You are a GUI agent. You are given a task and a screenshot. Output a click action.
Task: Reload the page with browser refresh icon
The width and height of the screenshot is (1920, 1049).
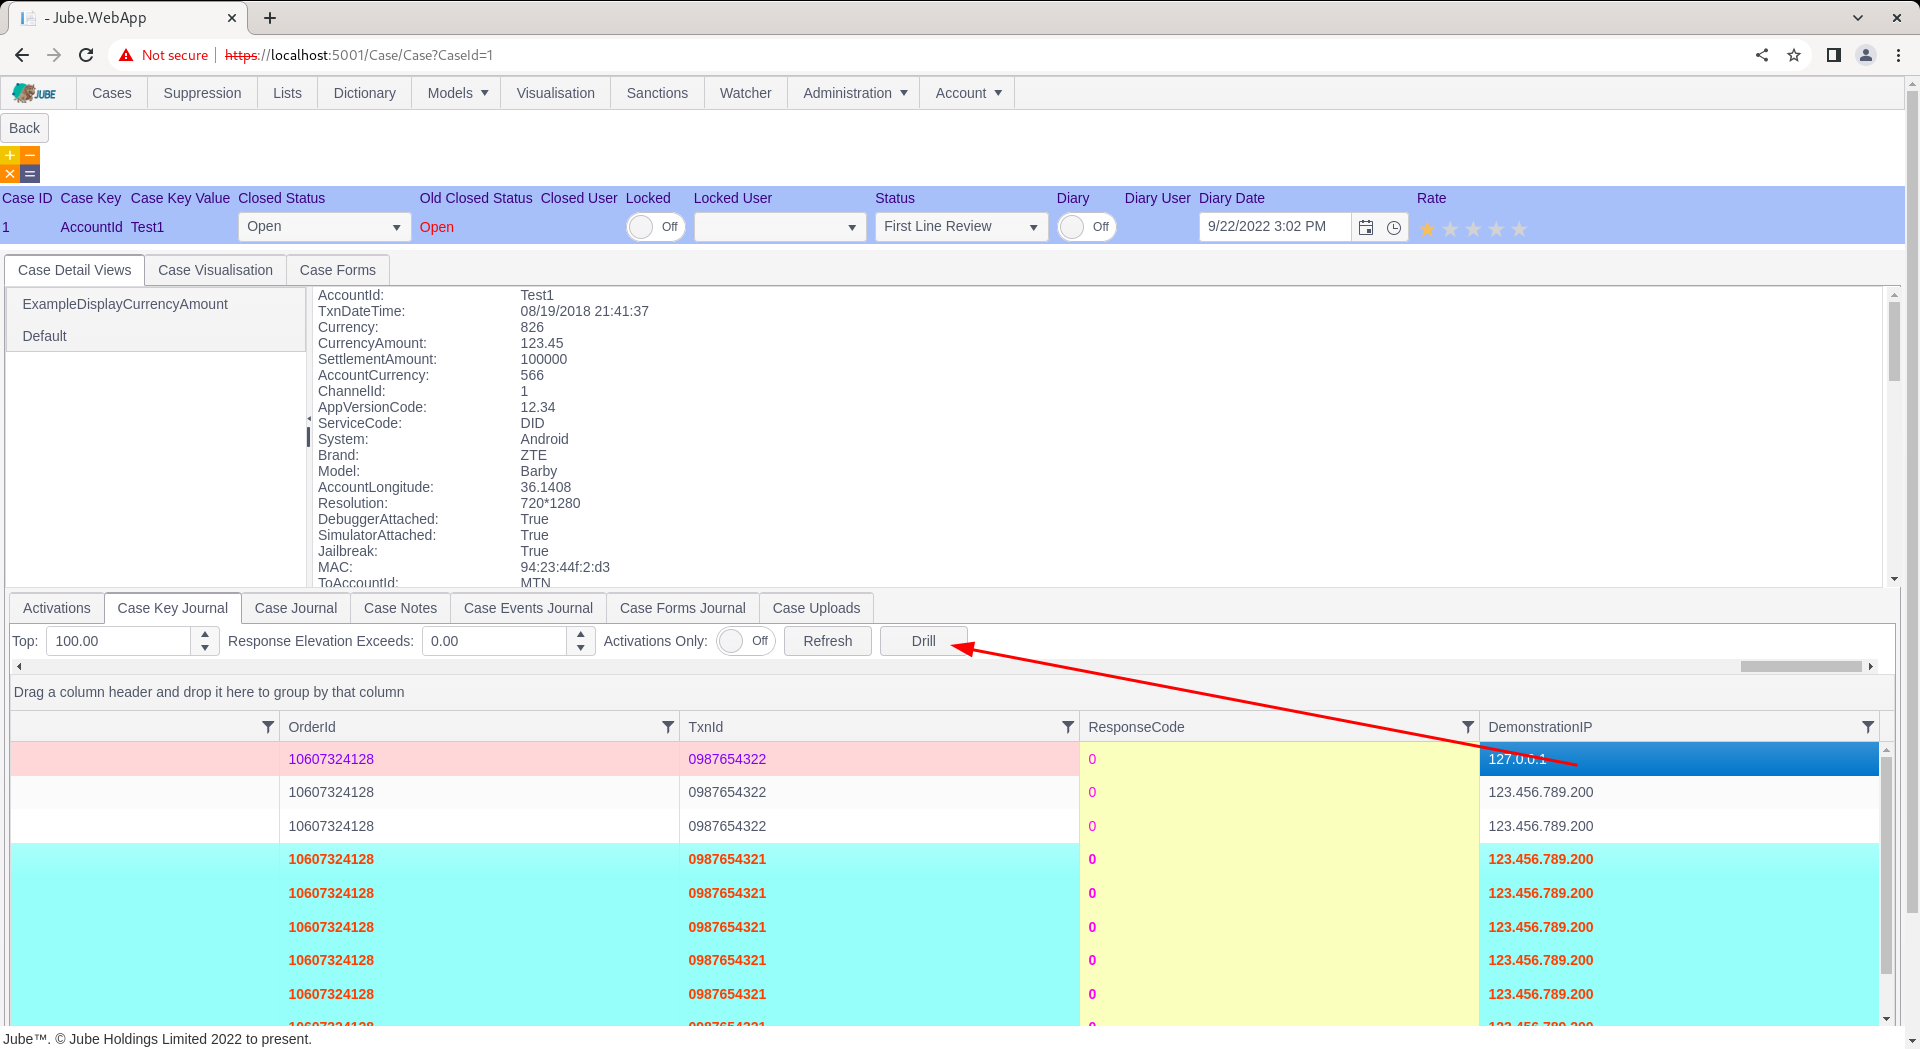tap(86, 55)
